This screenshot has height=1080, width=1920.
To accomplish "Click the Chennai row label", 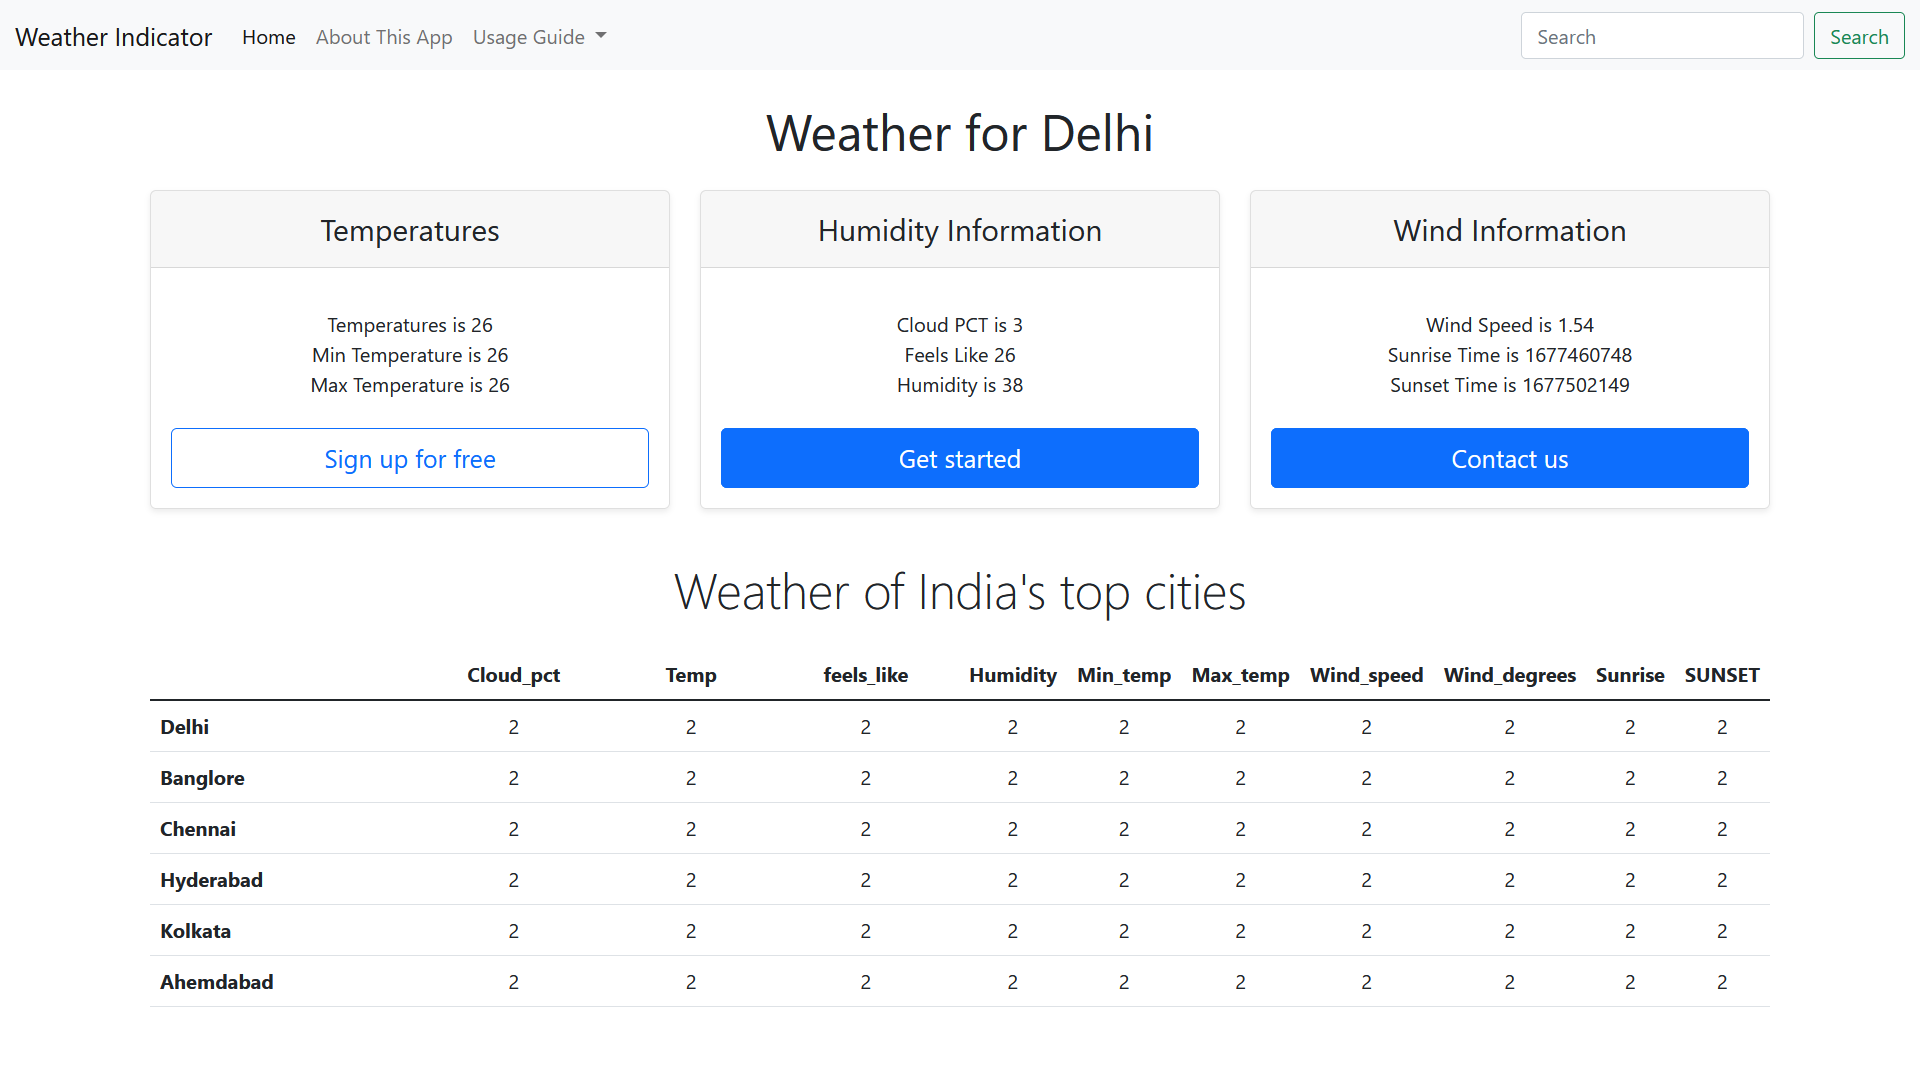I will [198, 829].
